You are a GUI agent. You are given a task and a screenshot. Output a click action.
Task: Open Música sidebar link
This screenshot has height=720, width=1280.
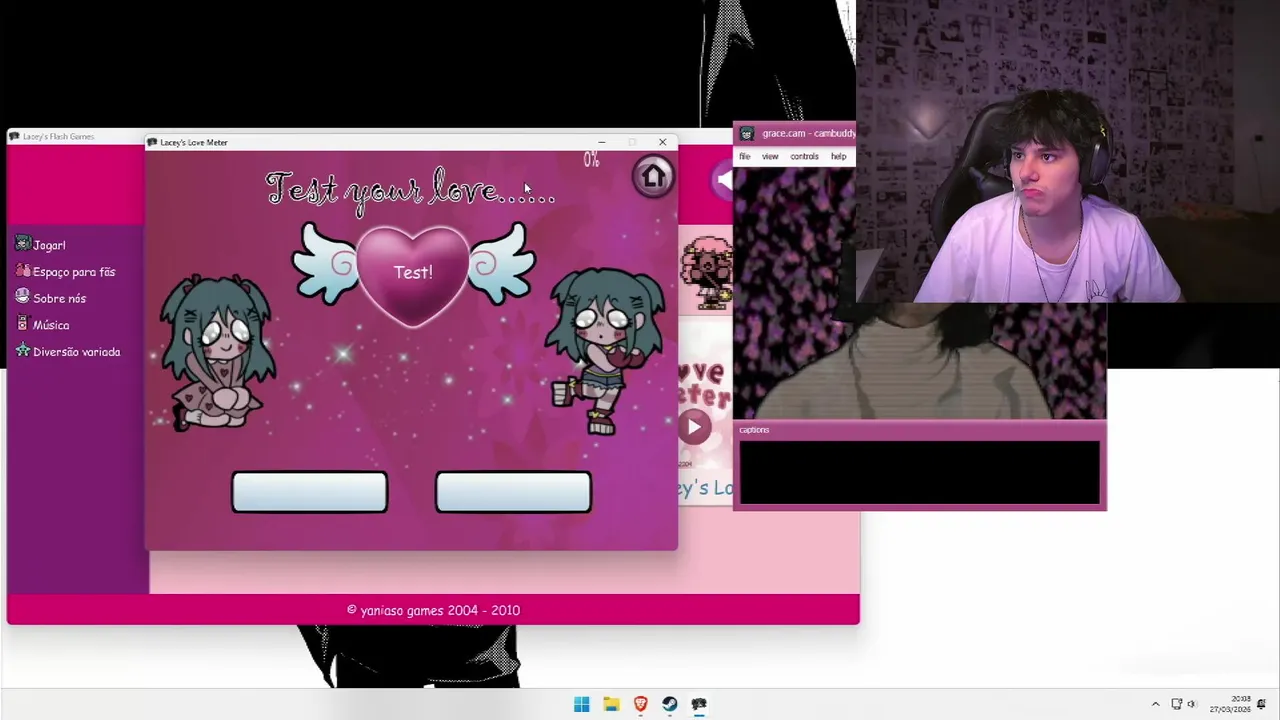click(x=51, y=325)
